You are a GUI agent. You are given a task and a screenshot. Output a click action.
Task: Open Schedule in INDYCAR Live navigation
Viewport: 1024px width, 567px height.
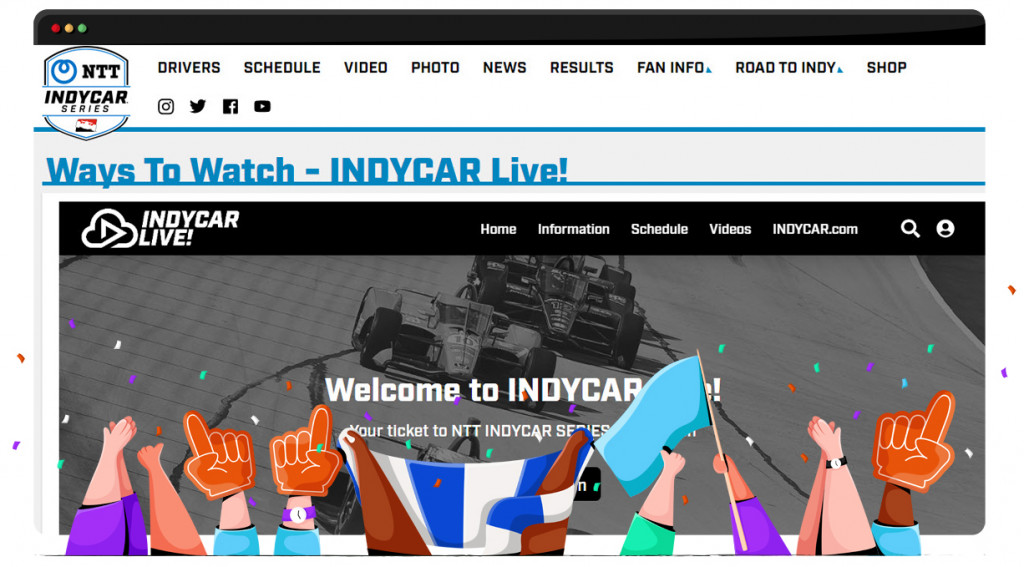pyautogui.click(x=659, y=229)
